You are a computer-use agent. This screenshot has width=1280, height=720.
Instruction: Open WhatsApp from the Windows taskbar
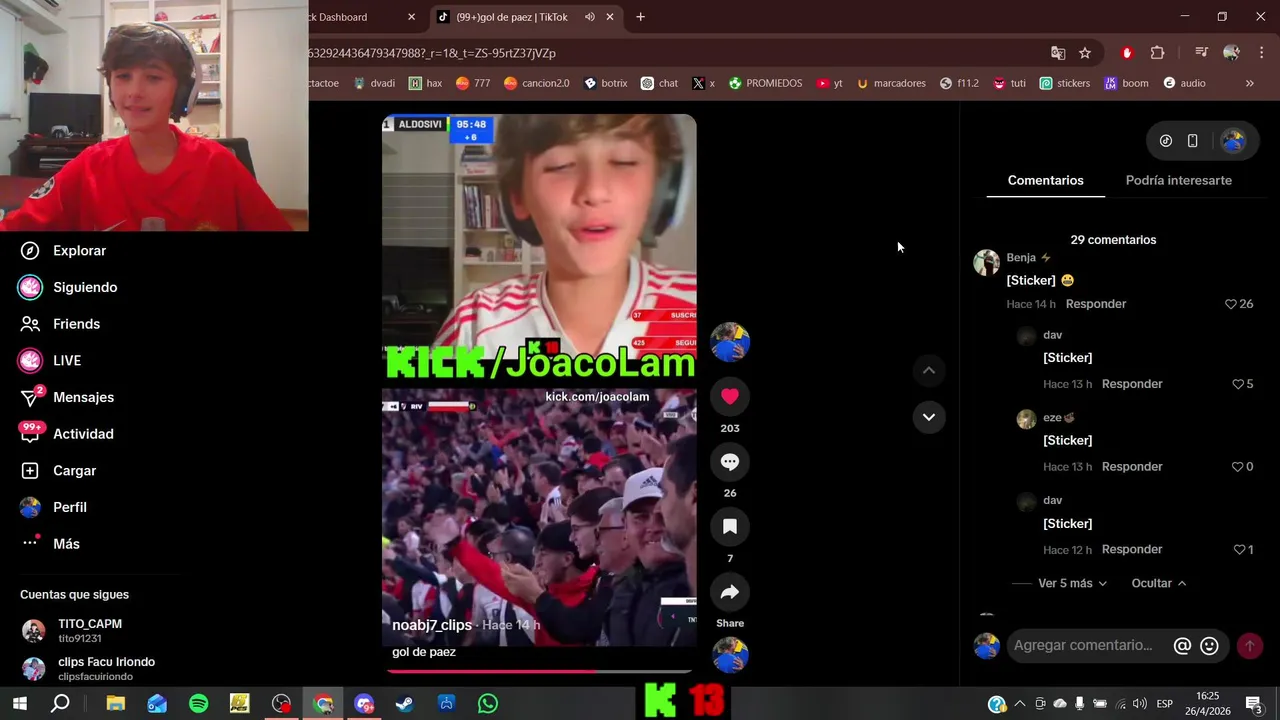487,704
